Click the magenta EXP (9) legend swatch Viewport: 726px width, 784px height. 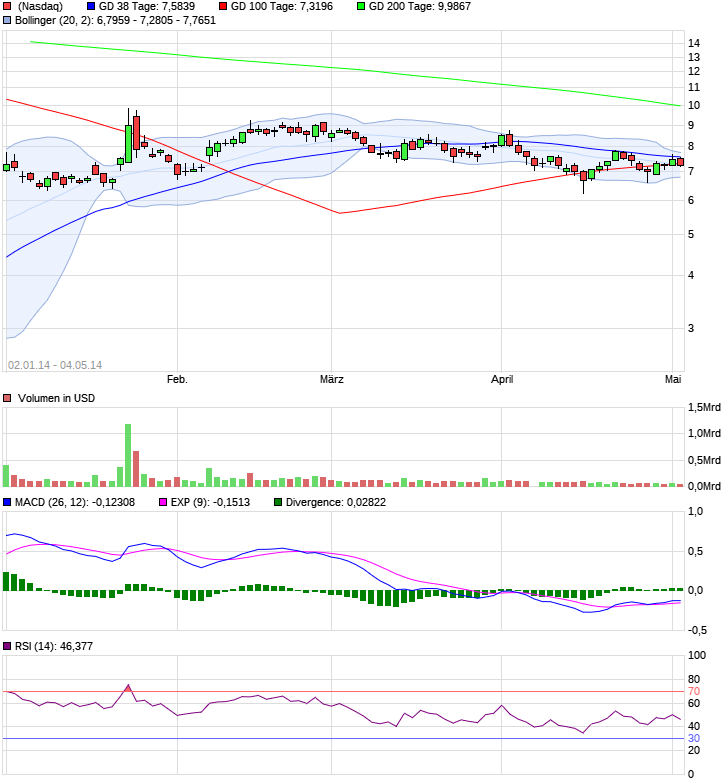coord(162,502)
